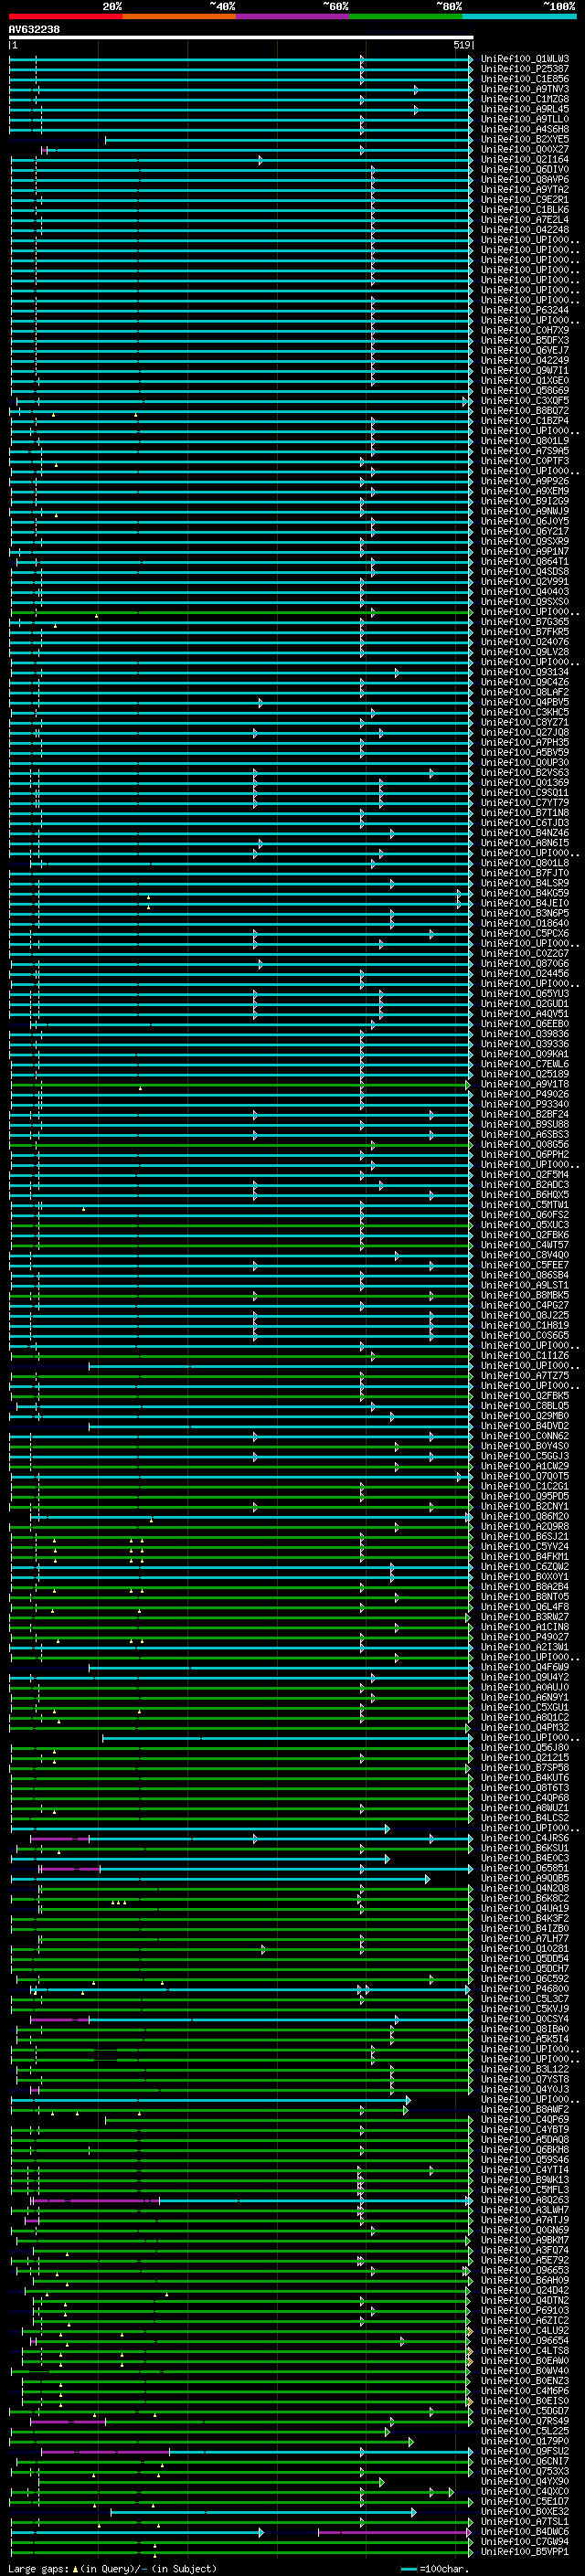Click label UniRef100_A9V1T8
Viewport: 585px width, 2576px height.
pyautogui.click(x=525, y=1084)
